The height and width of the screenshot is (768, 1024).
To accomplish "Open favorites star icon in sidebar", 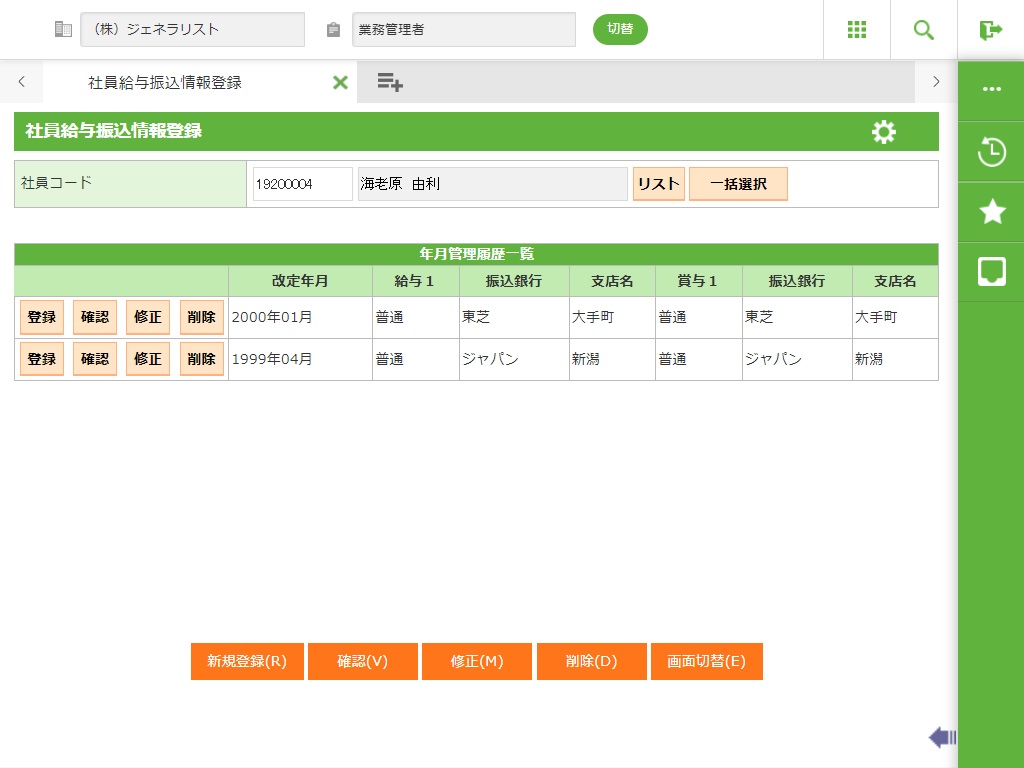I will click(991, 212).
